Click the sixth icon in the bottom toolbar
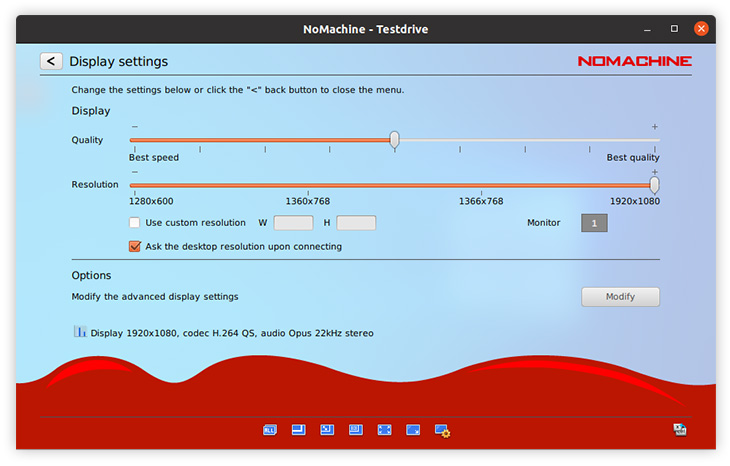Screen dimensions: 730x466 413,430
